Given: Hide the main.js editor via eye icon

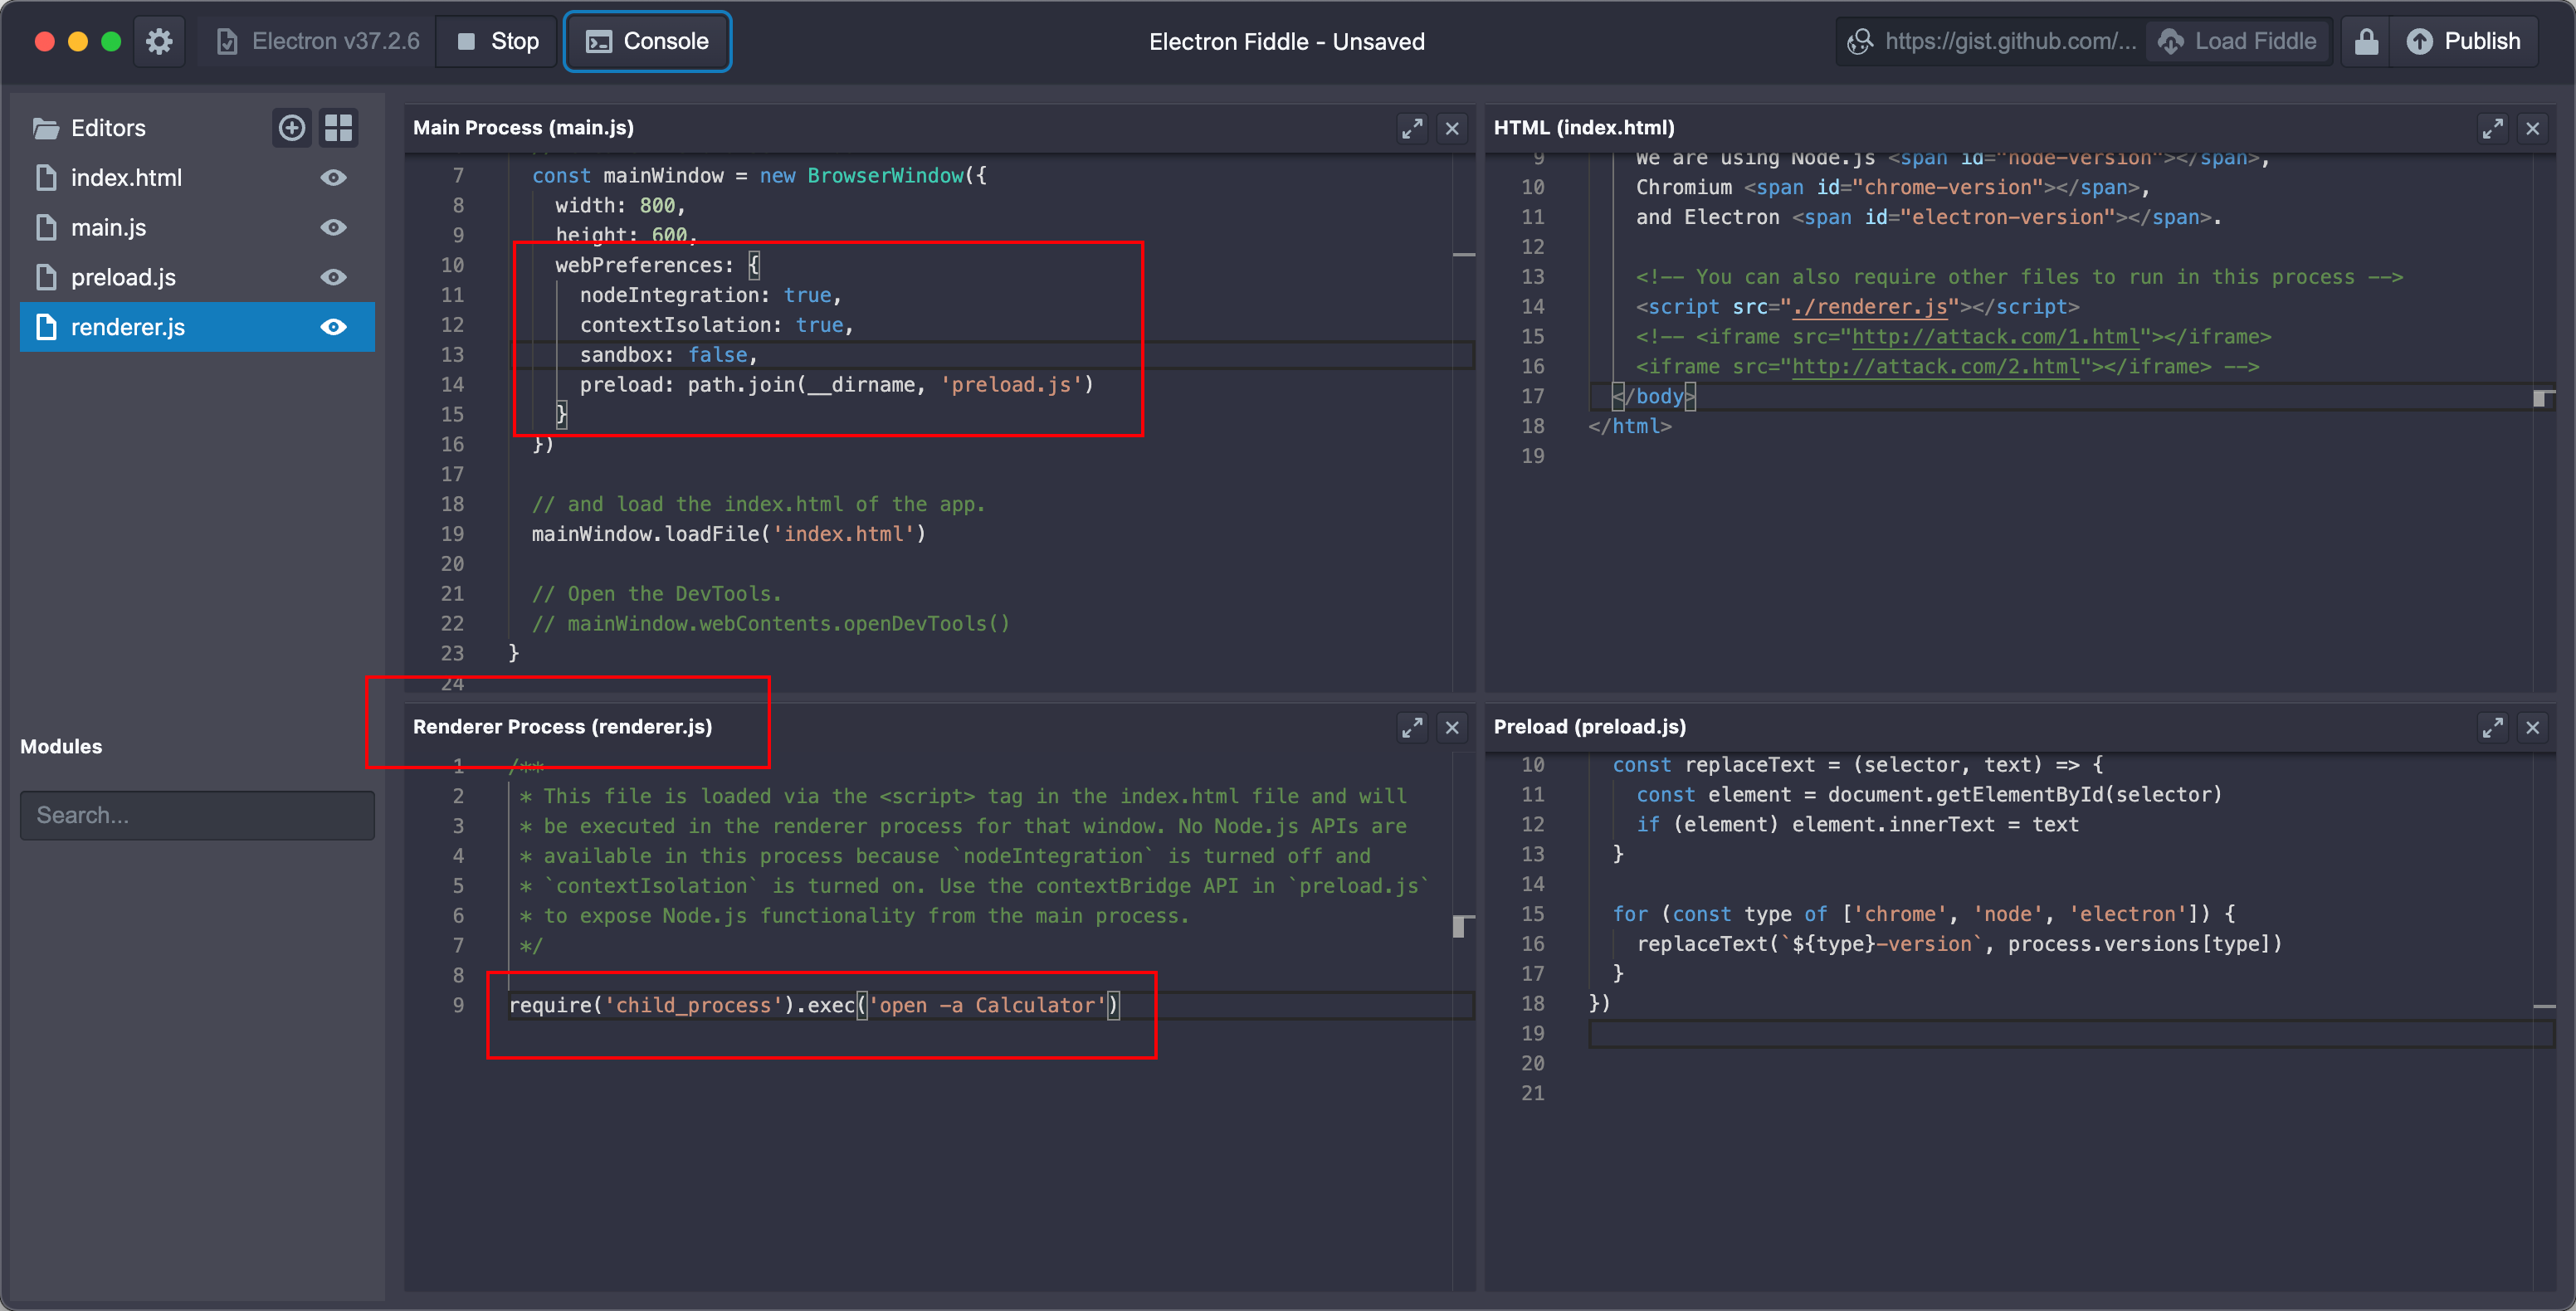Looking at the screenshot, I should tap(333, 228).
